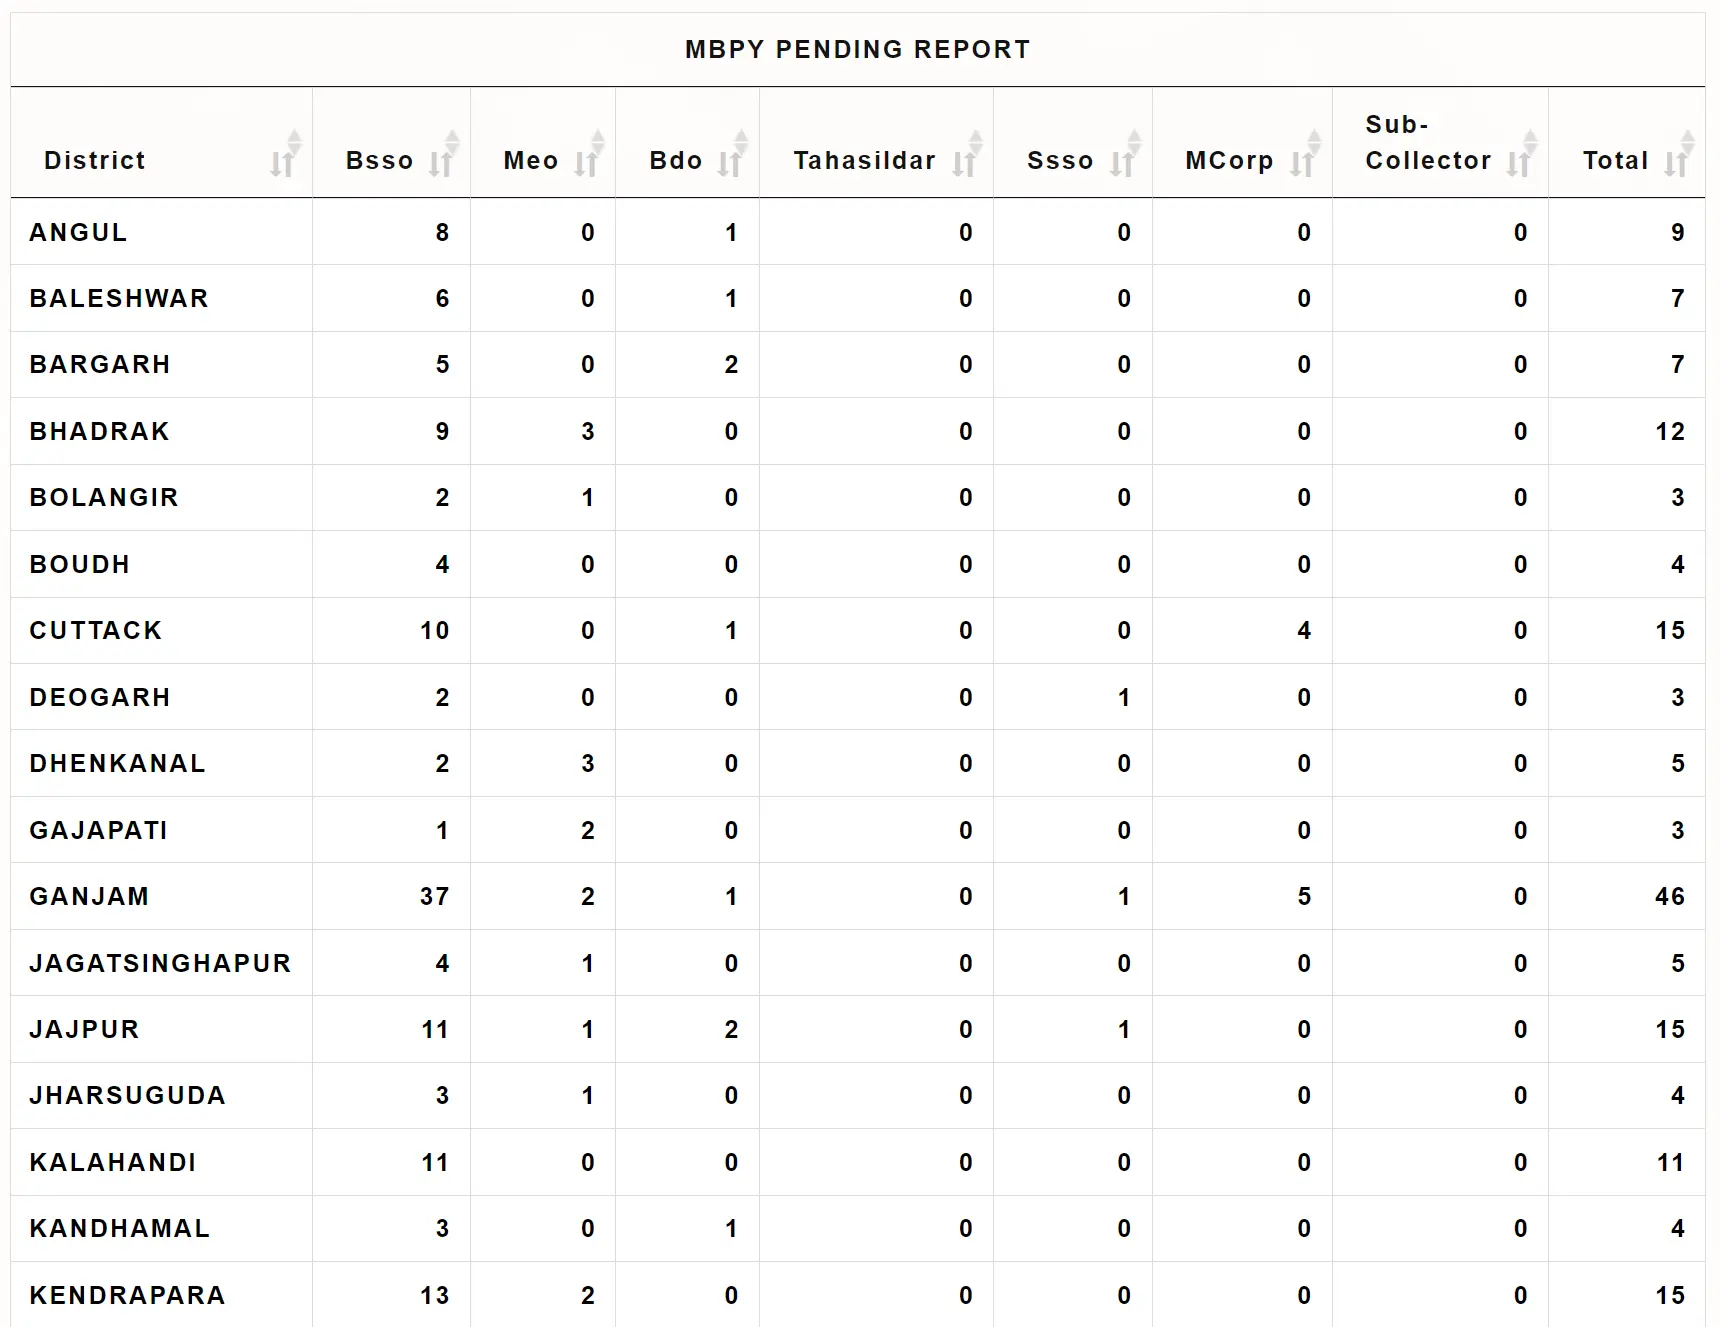The image size is (1720, 1327).
Task: Click Ganjam's Bsso value 37
Action: coord(434,897)
